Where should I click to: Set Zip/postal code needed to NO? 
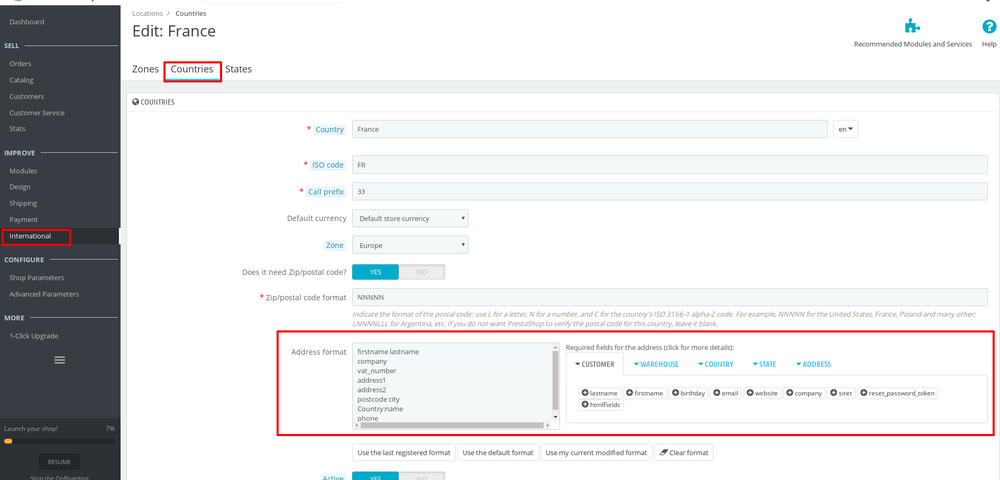pos(422,272)
